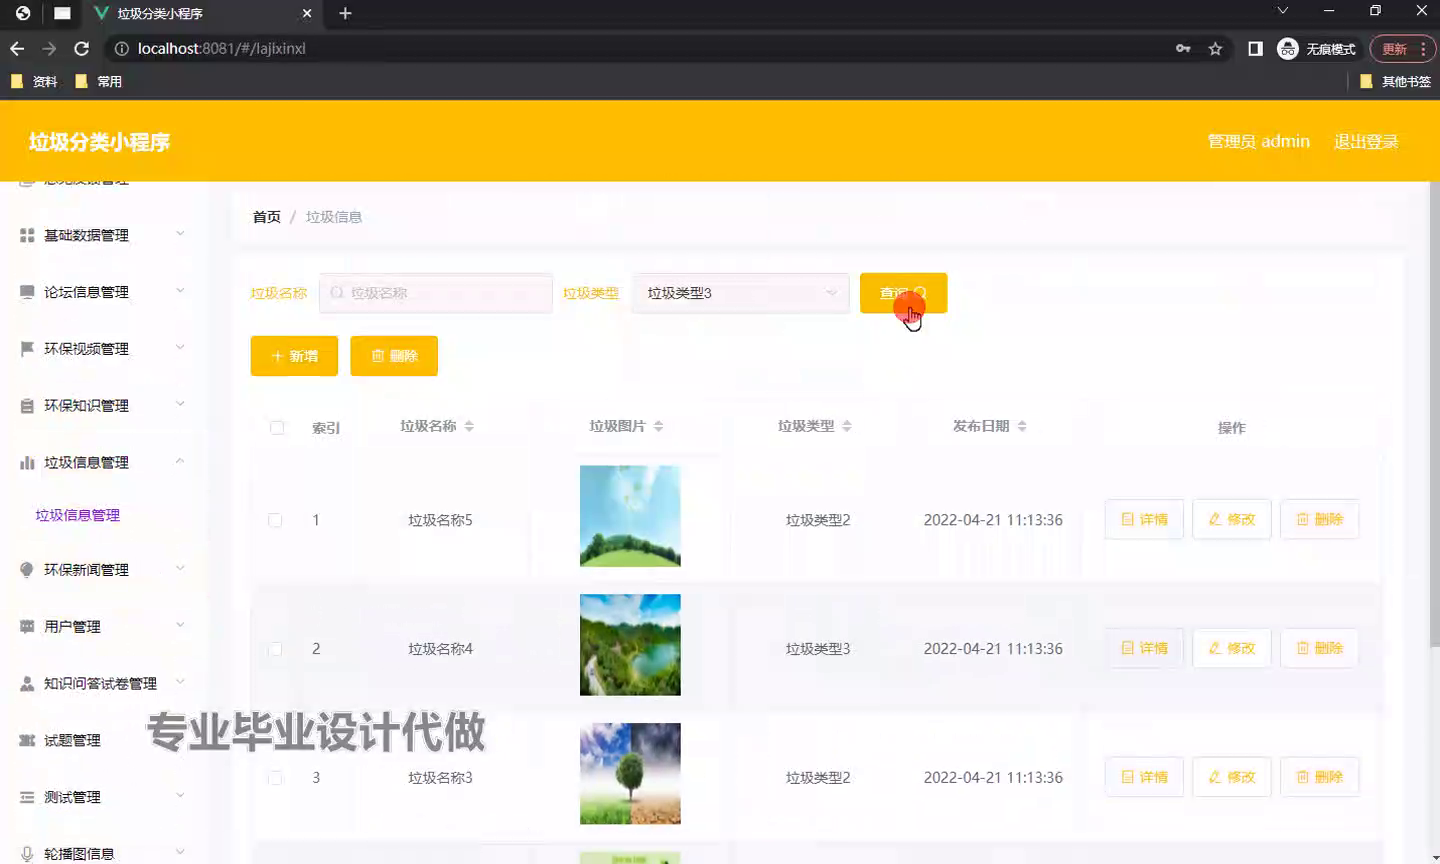Collapse the 垃圾信息管理 menu chevron

180,461
